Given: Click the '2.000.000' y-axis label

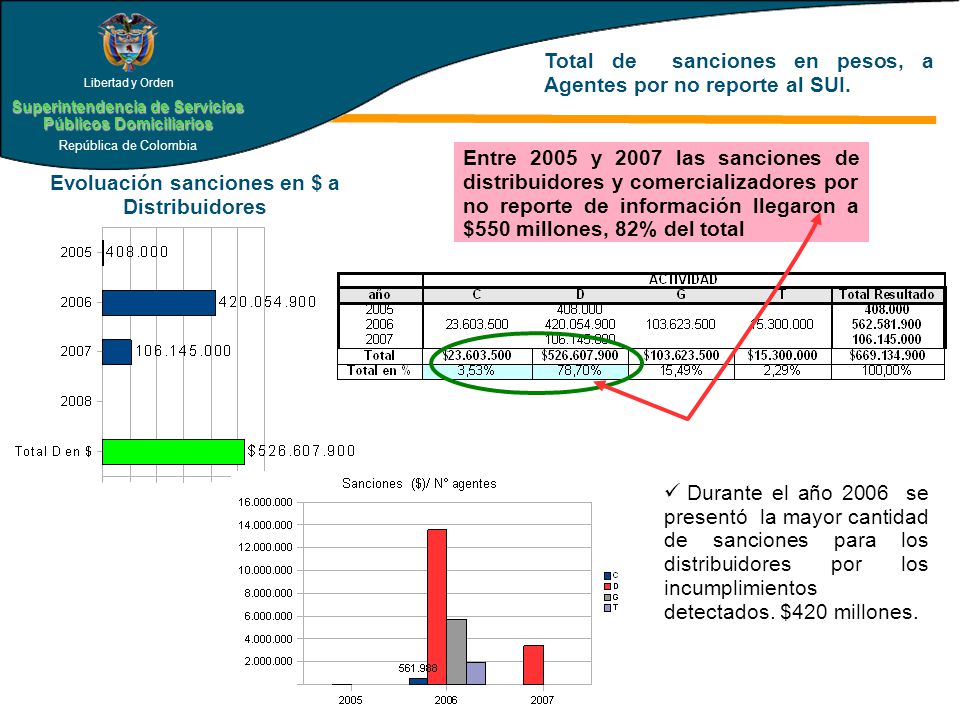Looking at the screenshot, I should [268, 662].
